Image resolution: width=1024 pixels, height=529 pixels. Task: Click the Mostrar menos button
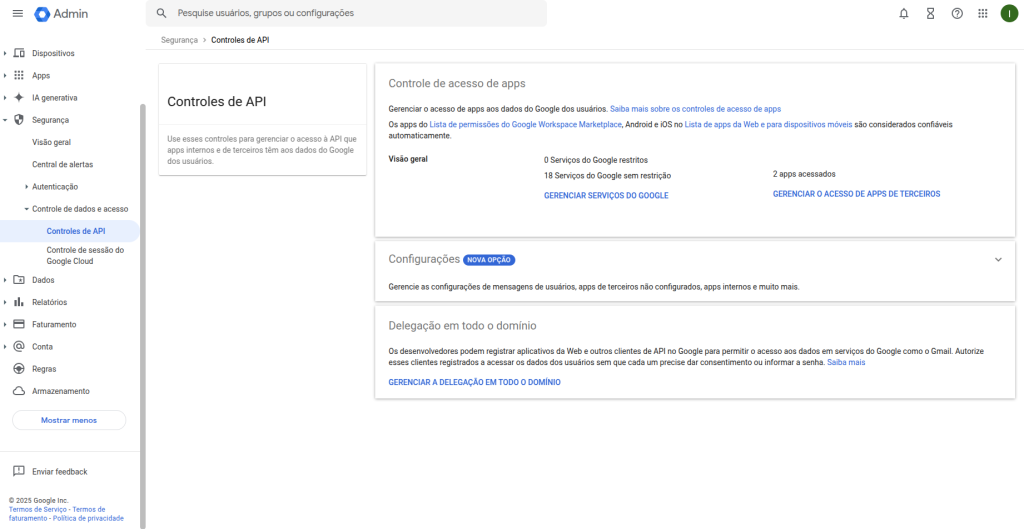tap(69, 421)
